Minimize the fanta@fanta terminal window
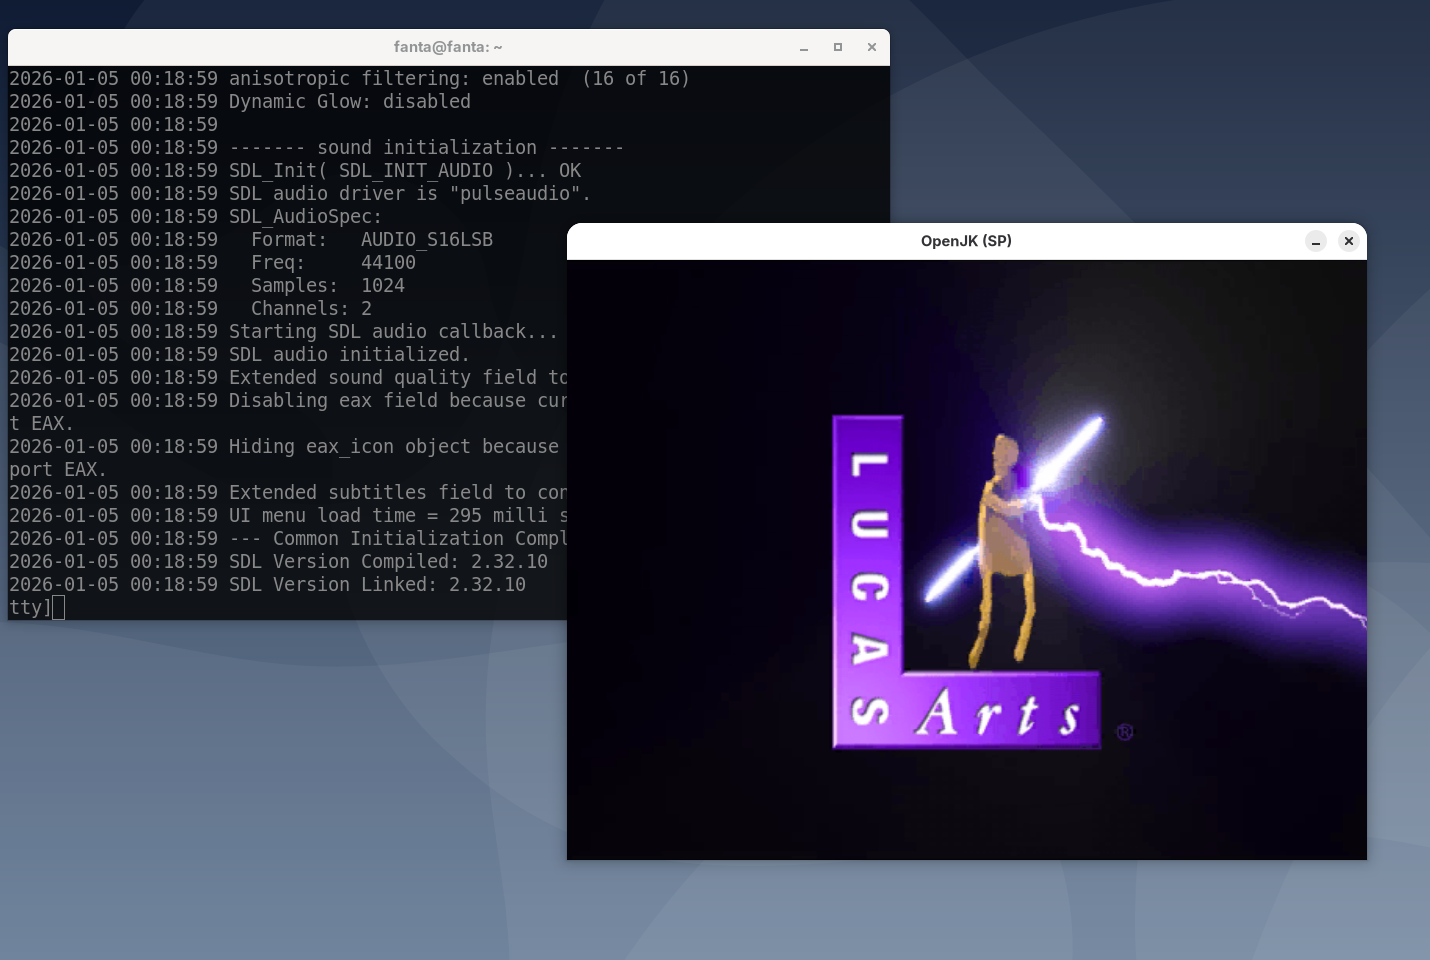Viewport: 1430px width, 960px height. pyautogui.click(x=804, y=47)
